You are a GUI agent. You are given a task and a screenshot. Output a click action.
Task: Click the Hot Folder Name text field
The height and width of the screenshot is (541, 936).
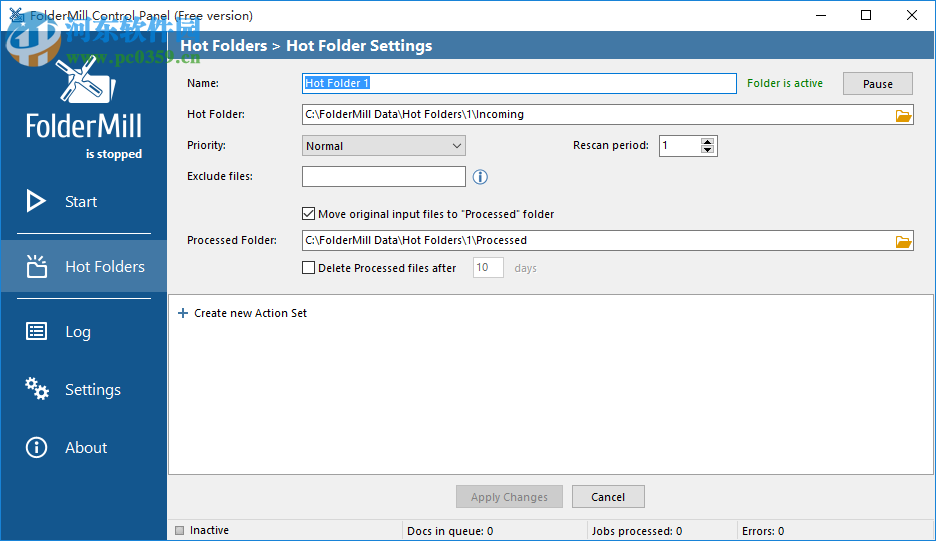click(x=519, y=84)
